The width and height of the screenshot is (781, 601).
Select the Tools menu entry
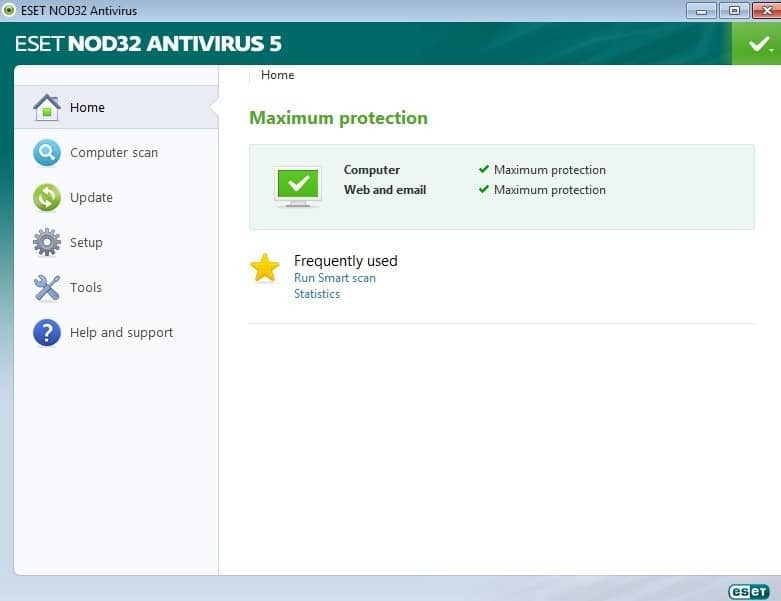coord(117,288)
